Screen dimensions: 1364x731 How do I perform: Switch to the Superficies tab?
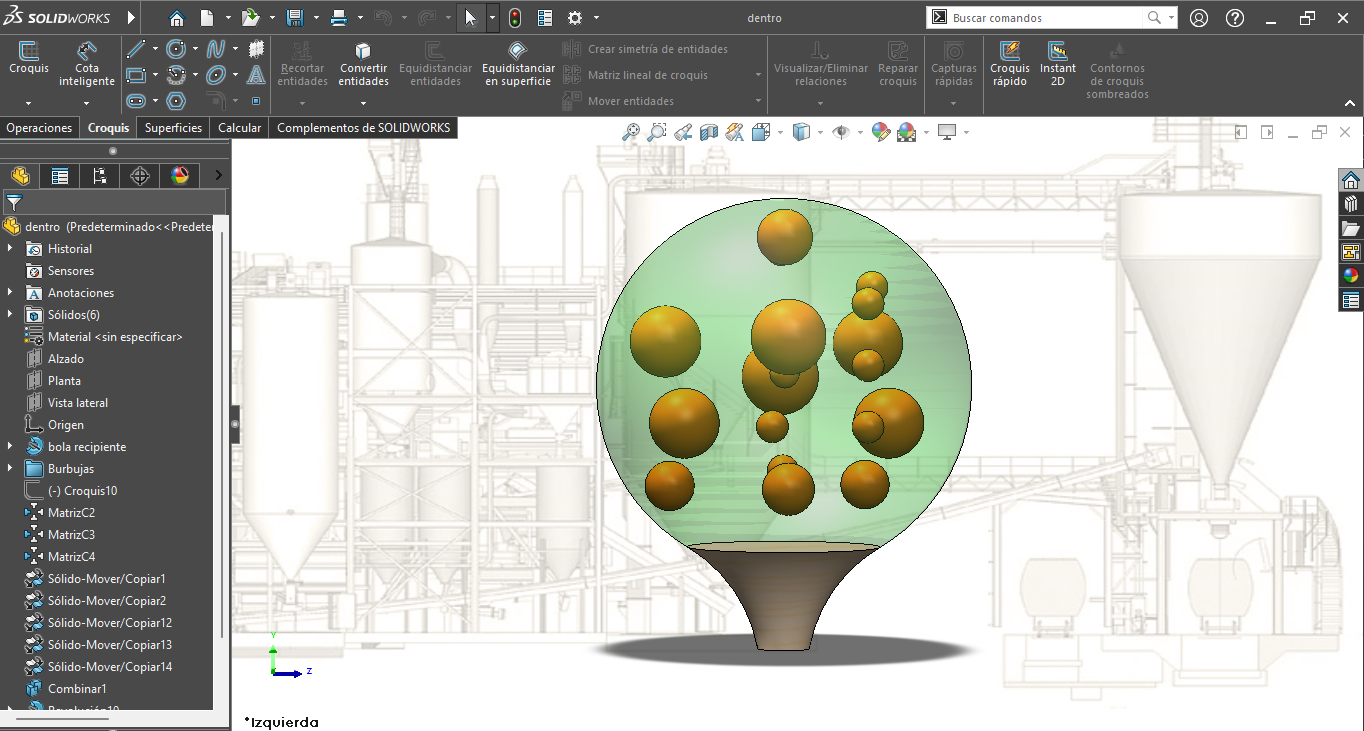pyautogui.click(x=174, y=128)
